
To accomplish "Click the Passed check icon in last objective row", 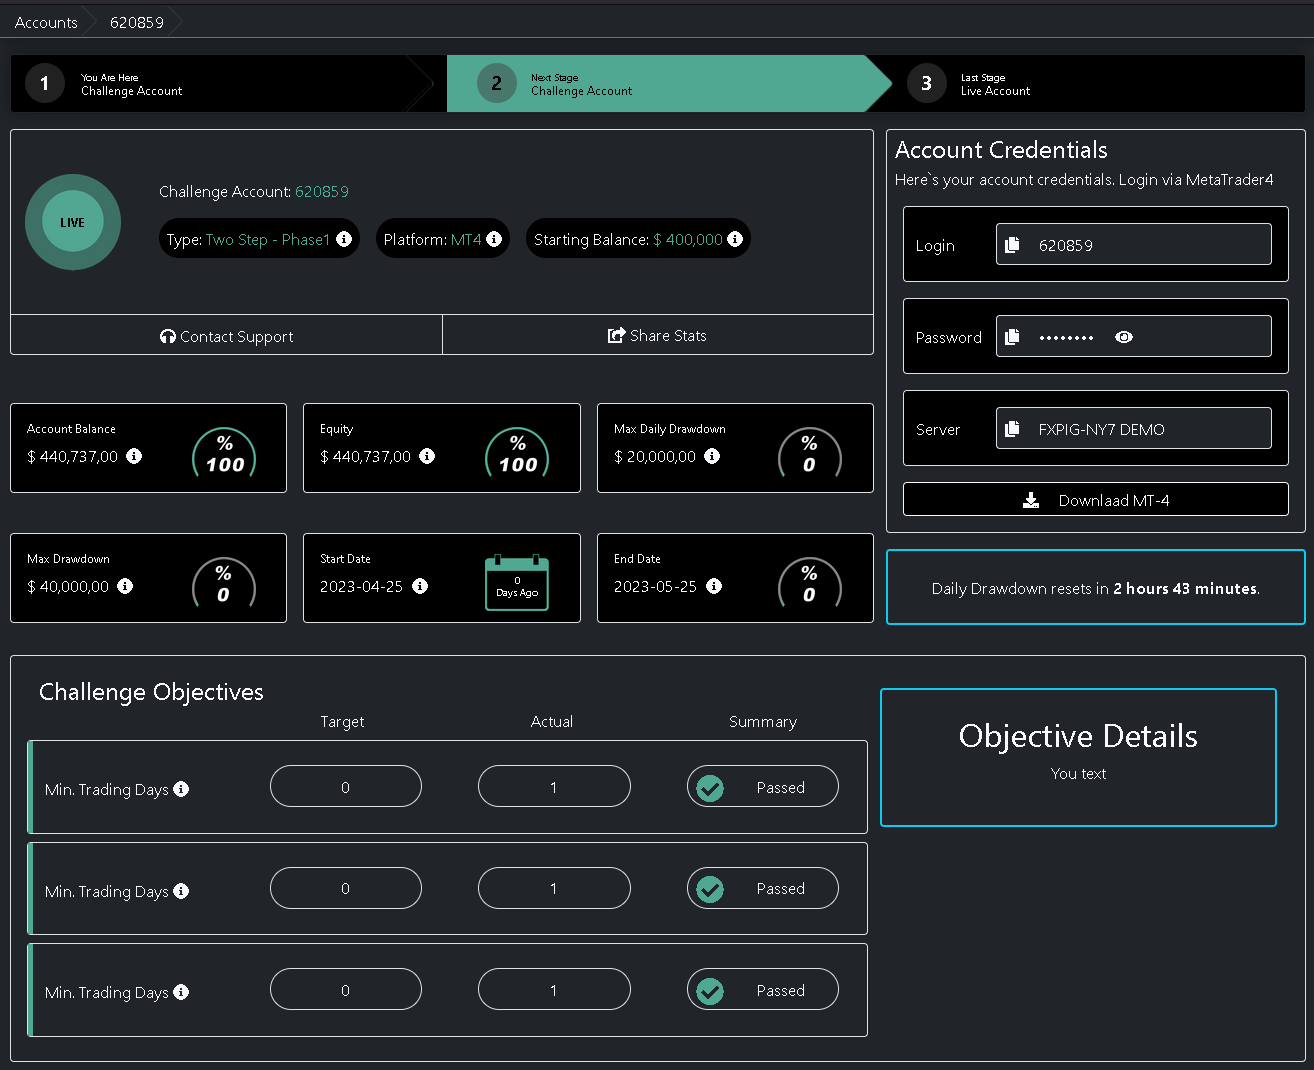I will (709, 989).
